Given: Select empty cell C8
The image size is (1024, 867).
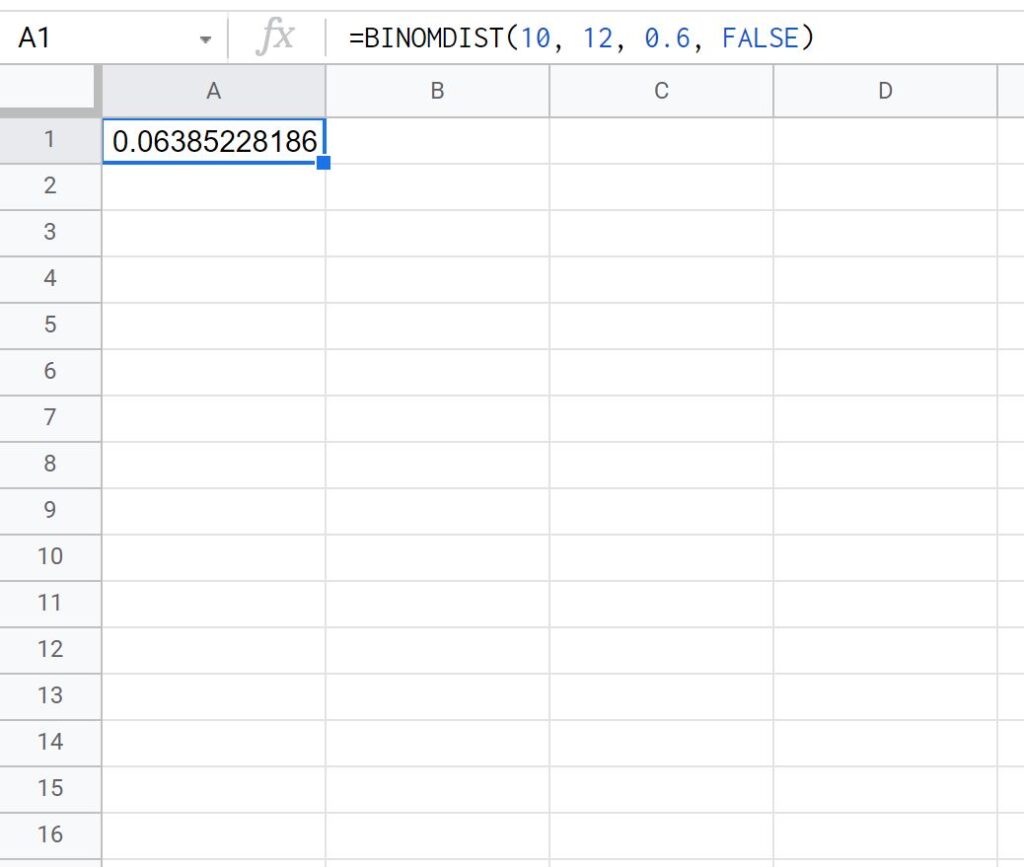Looking at the screenshot, I should tap(660, 464).
